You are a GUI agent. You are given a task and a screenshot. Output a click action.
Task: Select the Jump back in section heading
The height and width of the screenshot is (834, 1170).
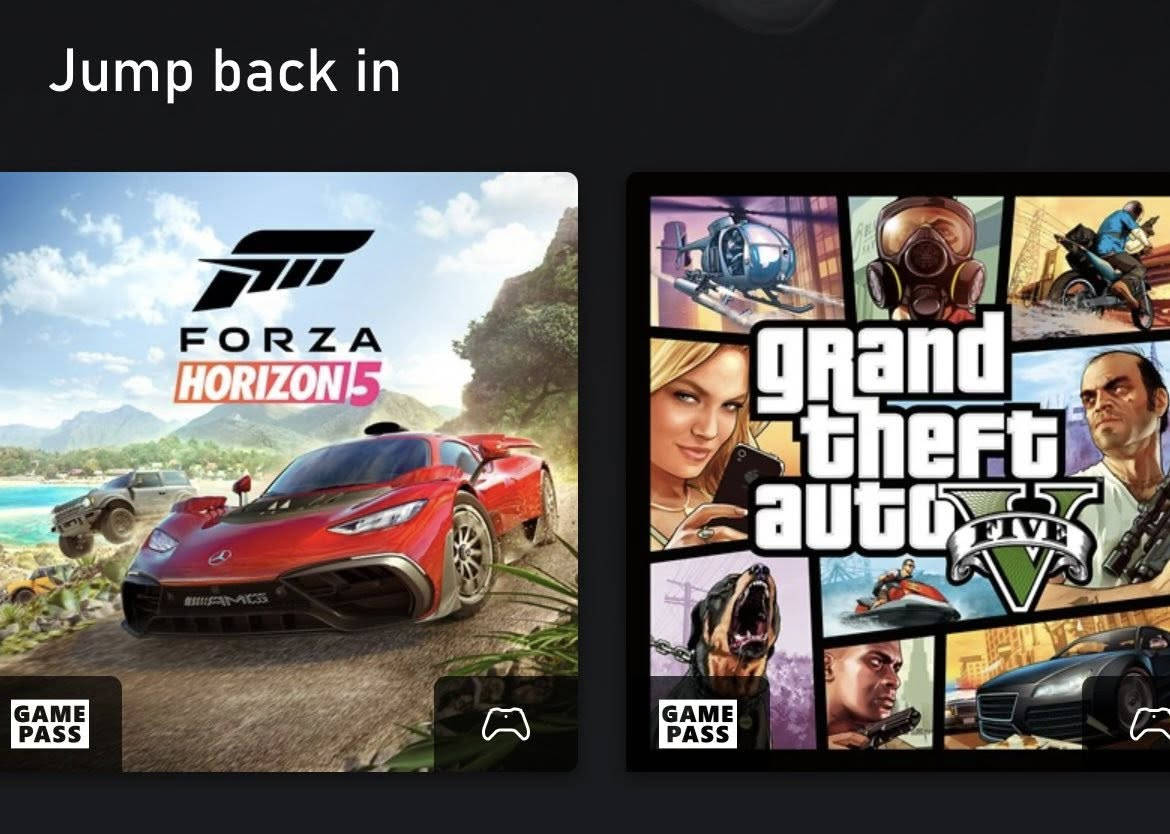coord(225,72)
